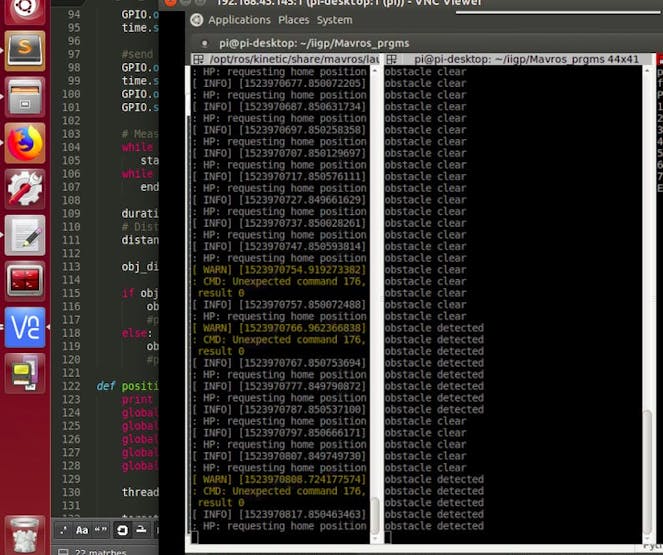Click the terminal cursor box in left pane
The height and width of the screenshot is (555, 663).
point(195,537)
